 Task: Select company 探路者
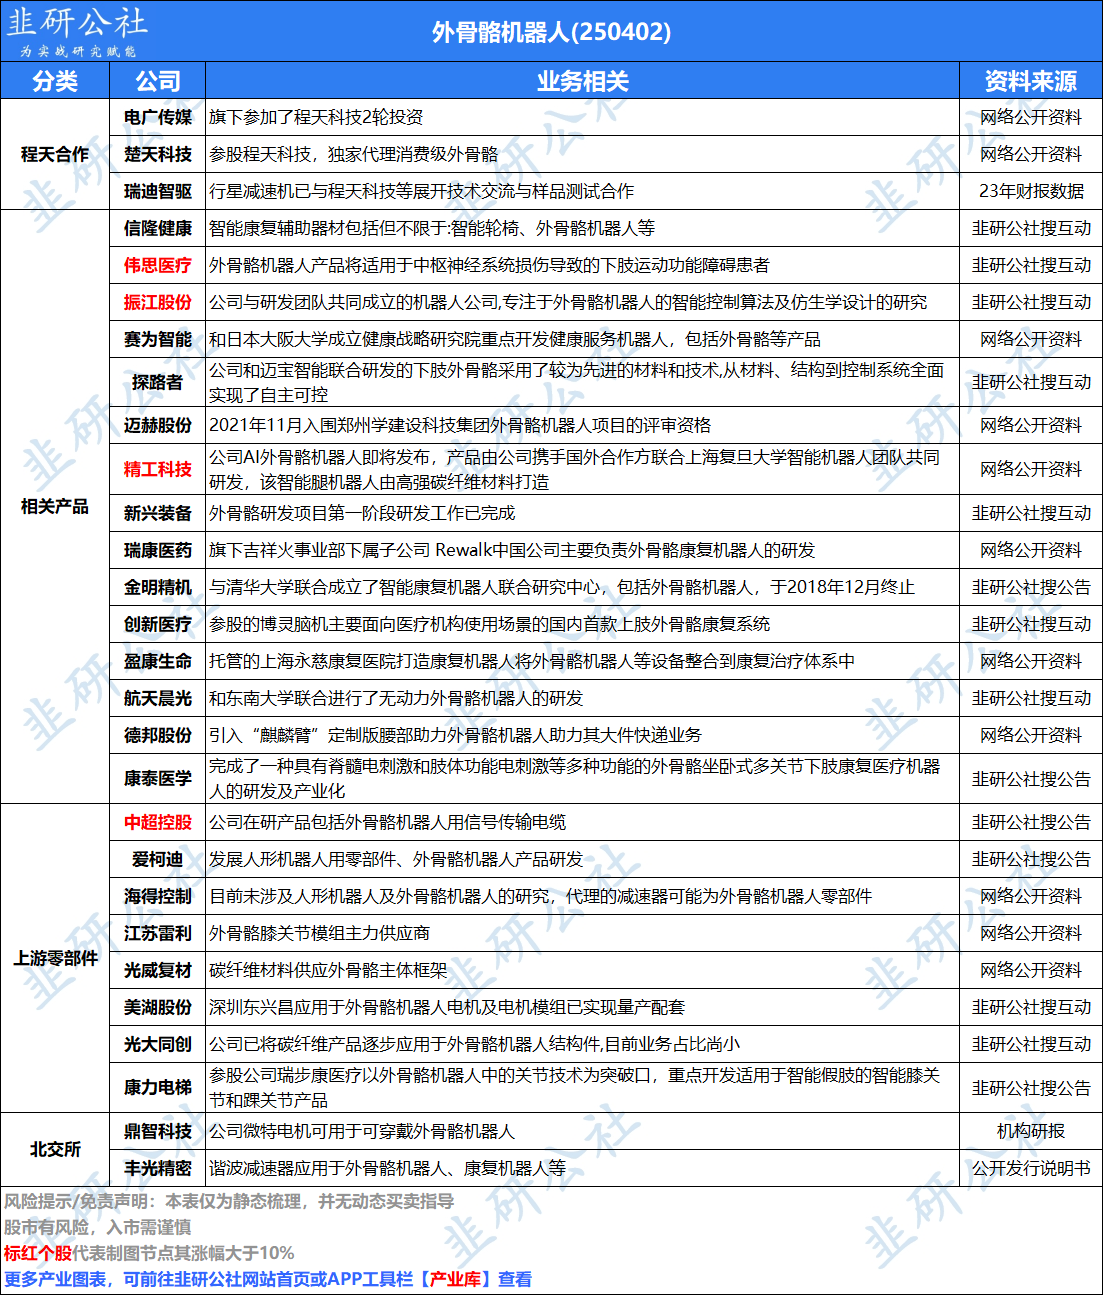(x=158, y=382)
